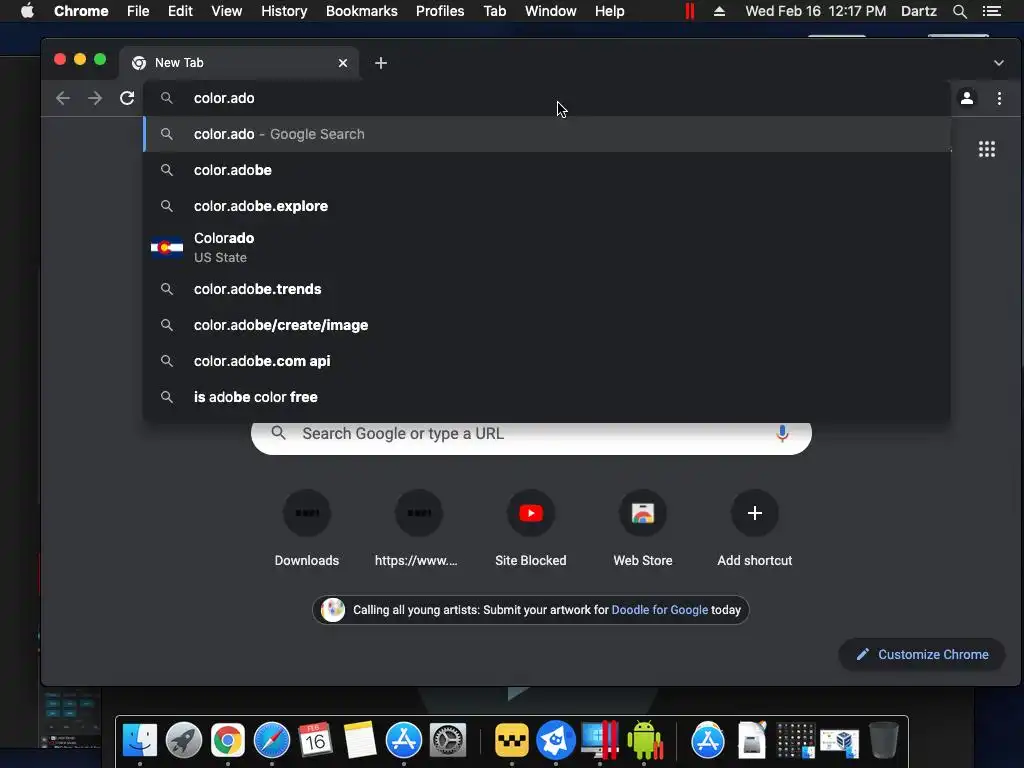Select the Colorado US State suggestion

point(547,248)
